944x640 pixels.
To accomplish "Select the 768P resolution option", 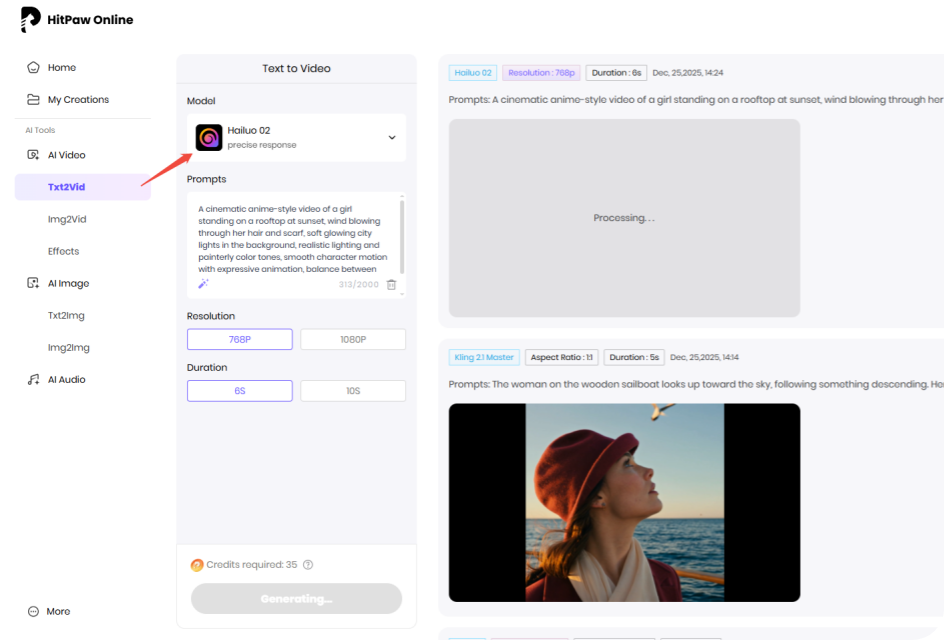I will (x=239, y=339).
